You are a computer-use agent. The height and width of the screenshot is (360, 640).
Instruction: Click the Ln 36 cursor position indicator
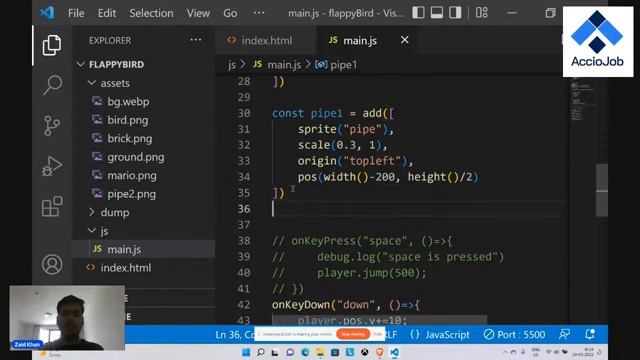(235, 335)
